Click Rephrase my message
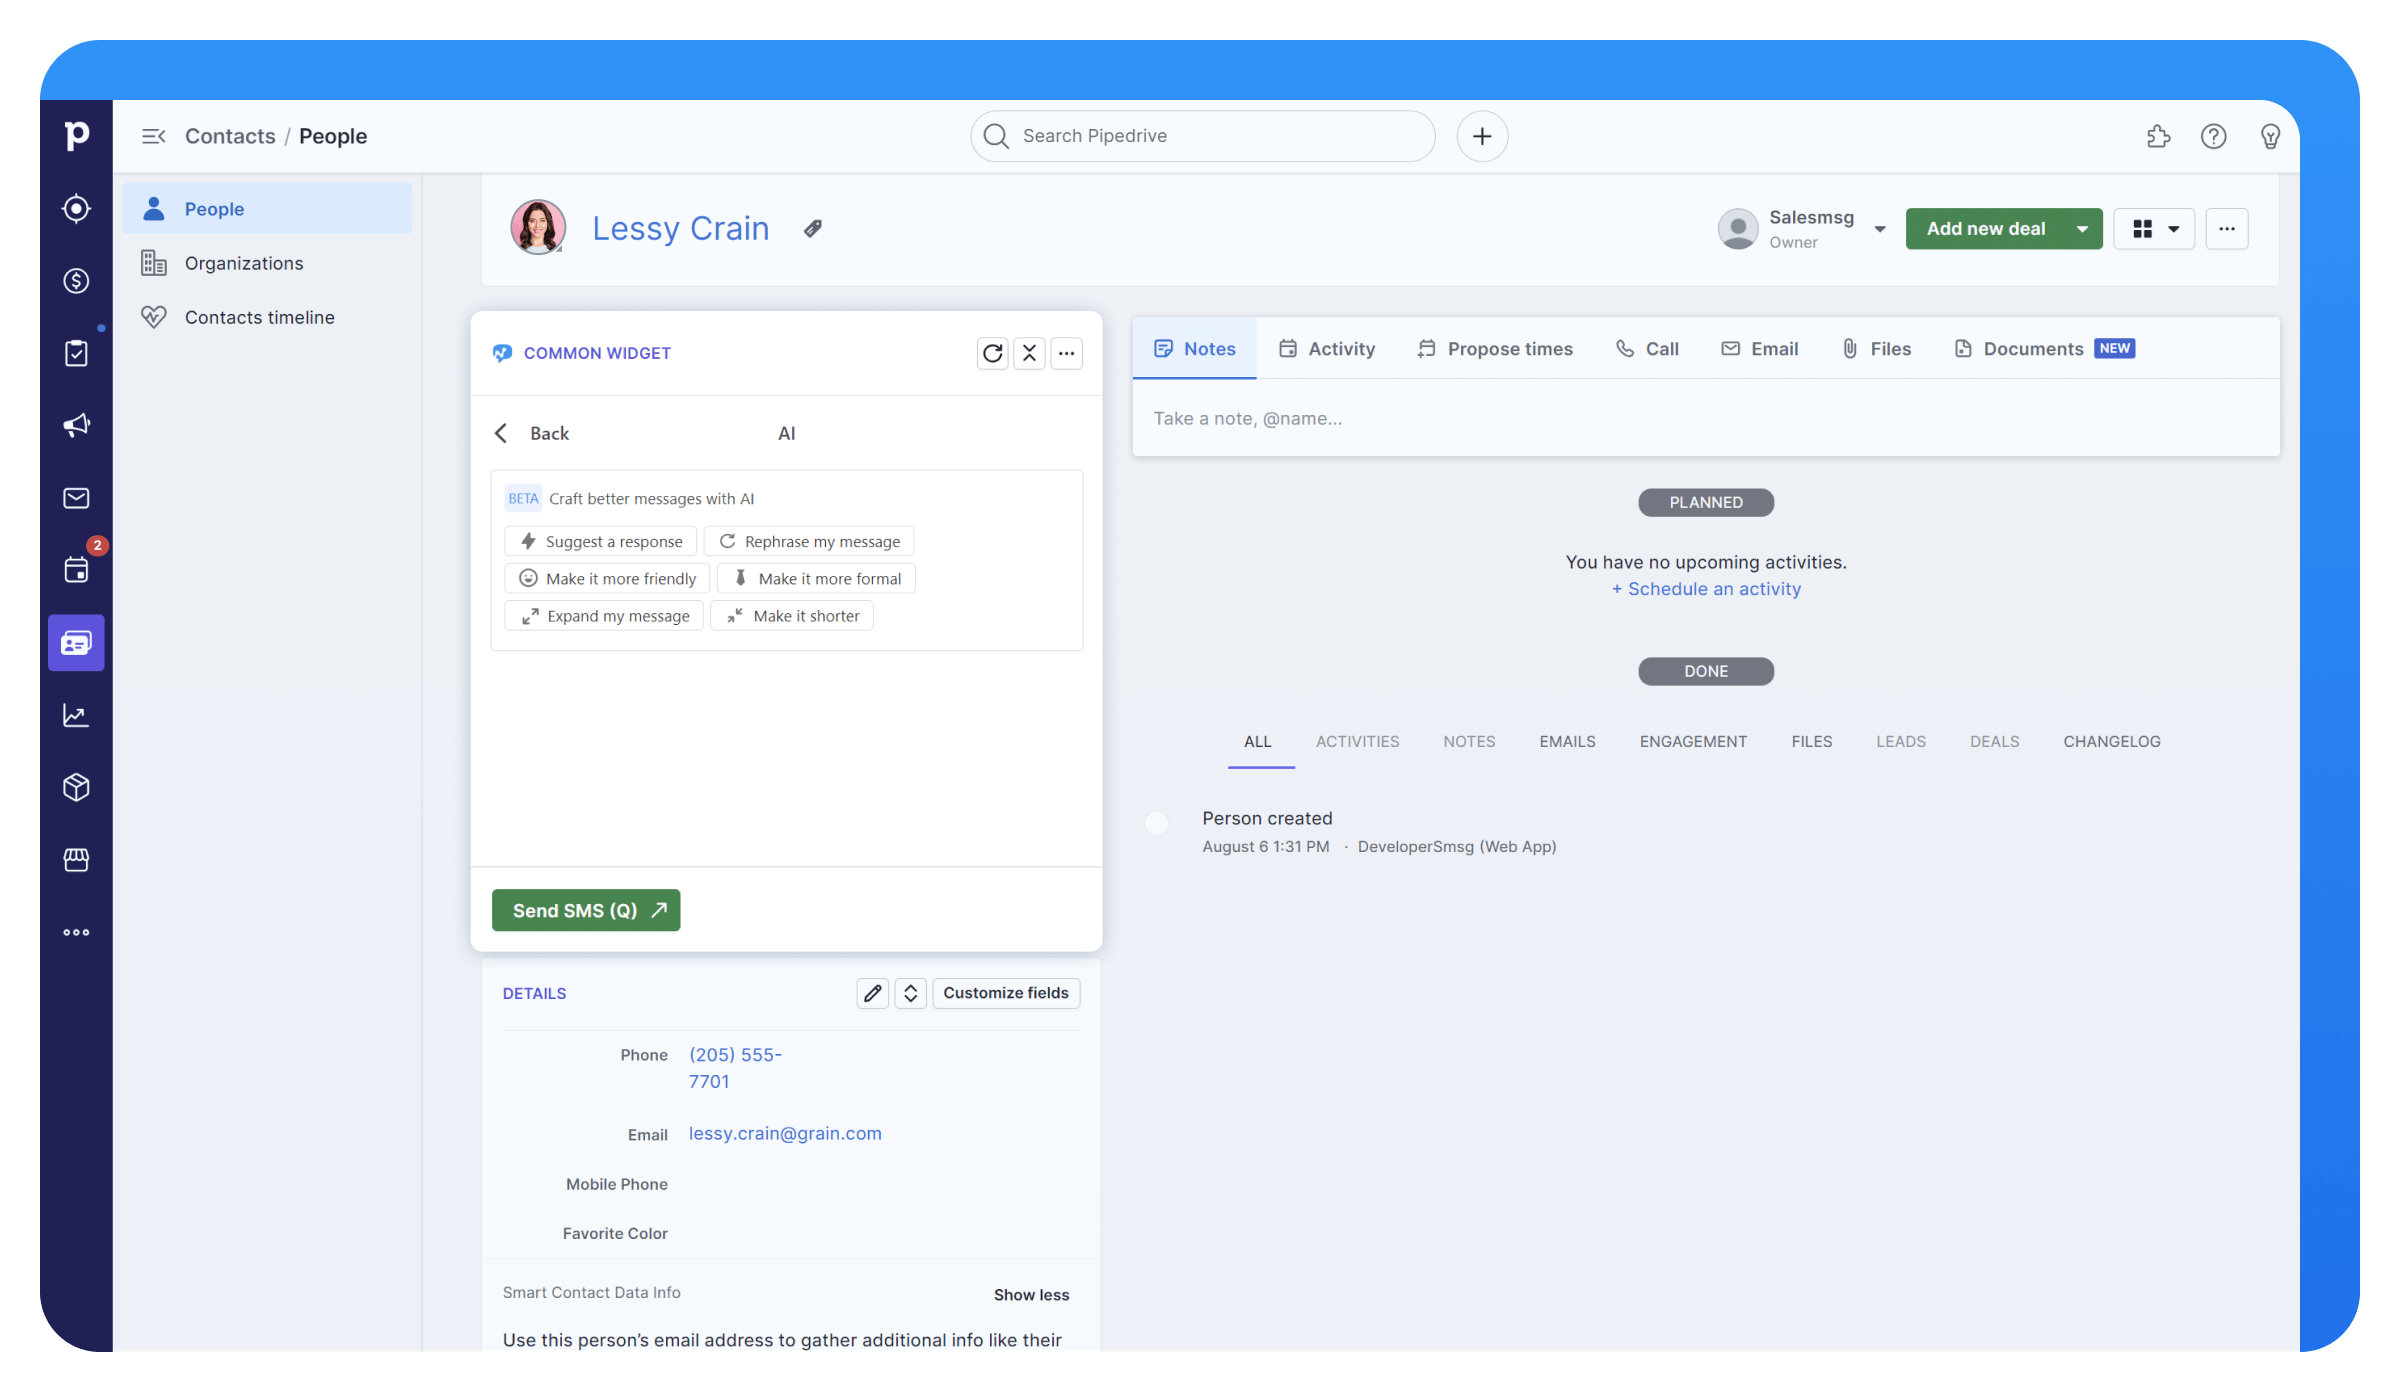Image resolution: width=2400 pixels, height=1392 pixels. 809,541
